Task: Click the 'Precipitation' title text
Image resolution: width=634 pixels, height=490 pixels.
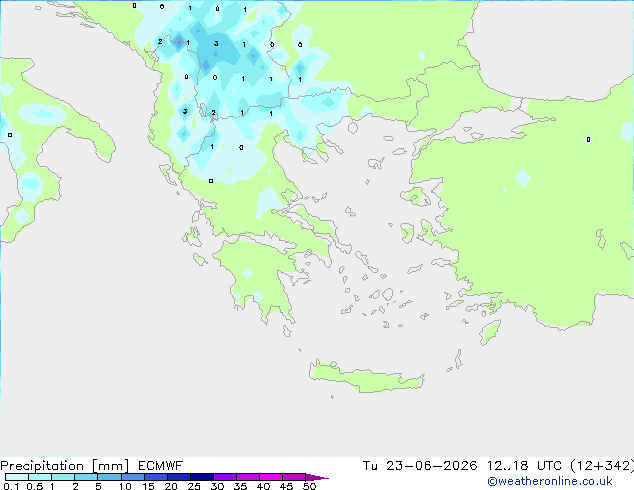Action: click(42, 466)
